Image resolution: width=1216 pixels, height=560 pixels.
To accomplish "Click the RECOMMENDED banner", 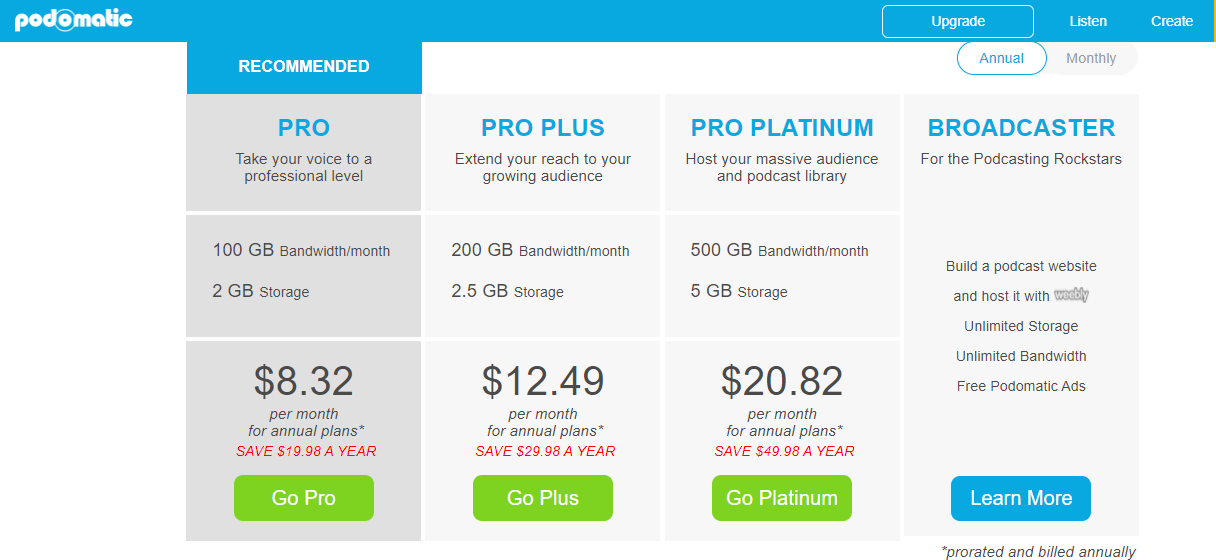I will click(x=304, y=67).
